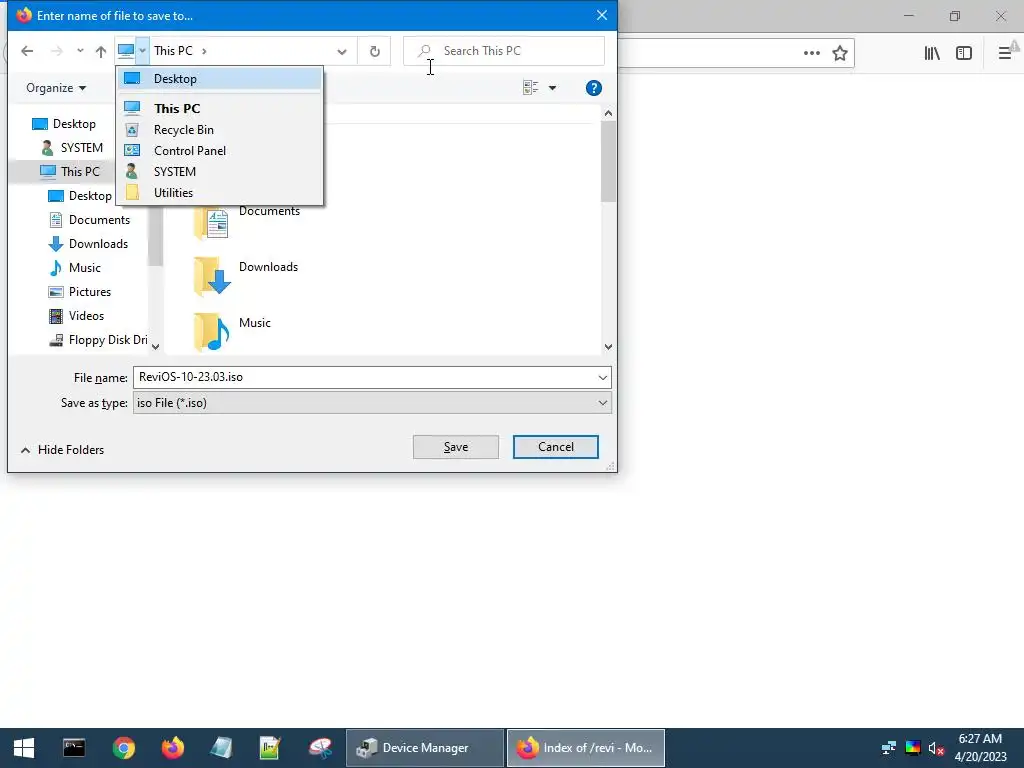Go back using the dialog's back arrow

coord(27,51)
